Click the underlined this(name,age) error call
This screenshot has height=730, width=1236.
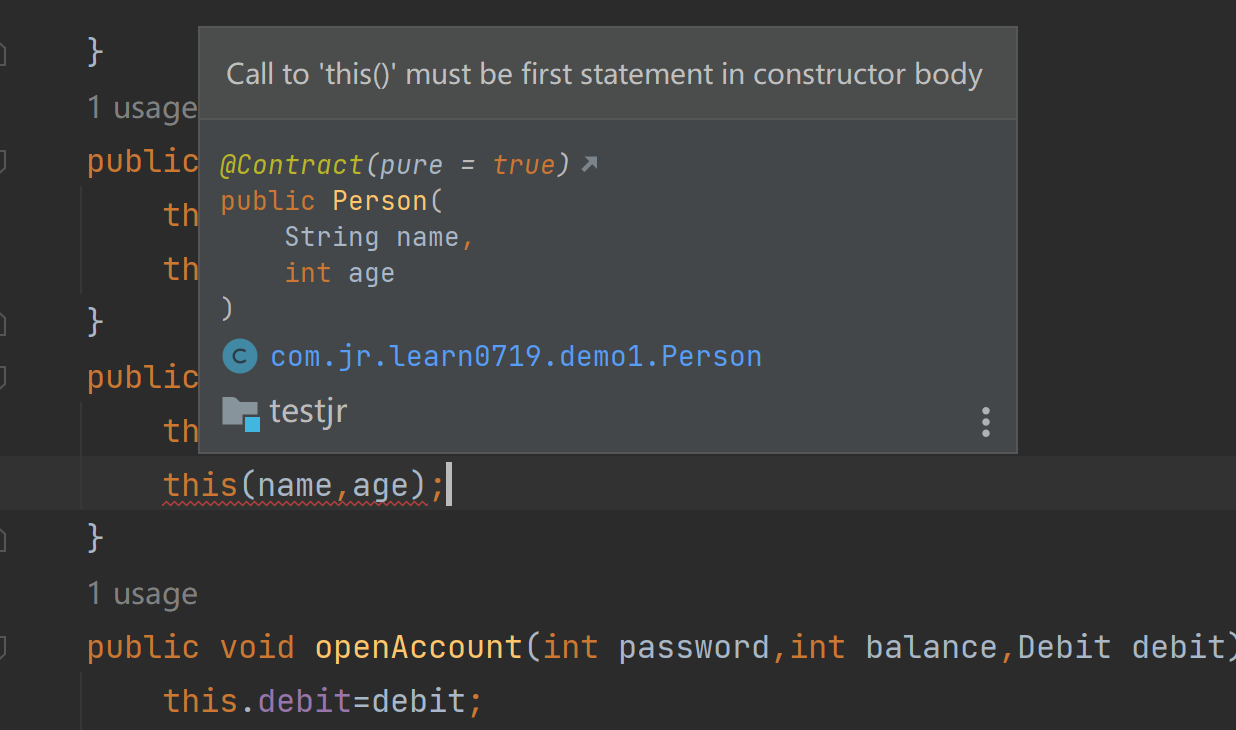[x=297, y=486]
